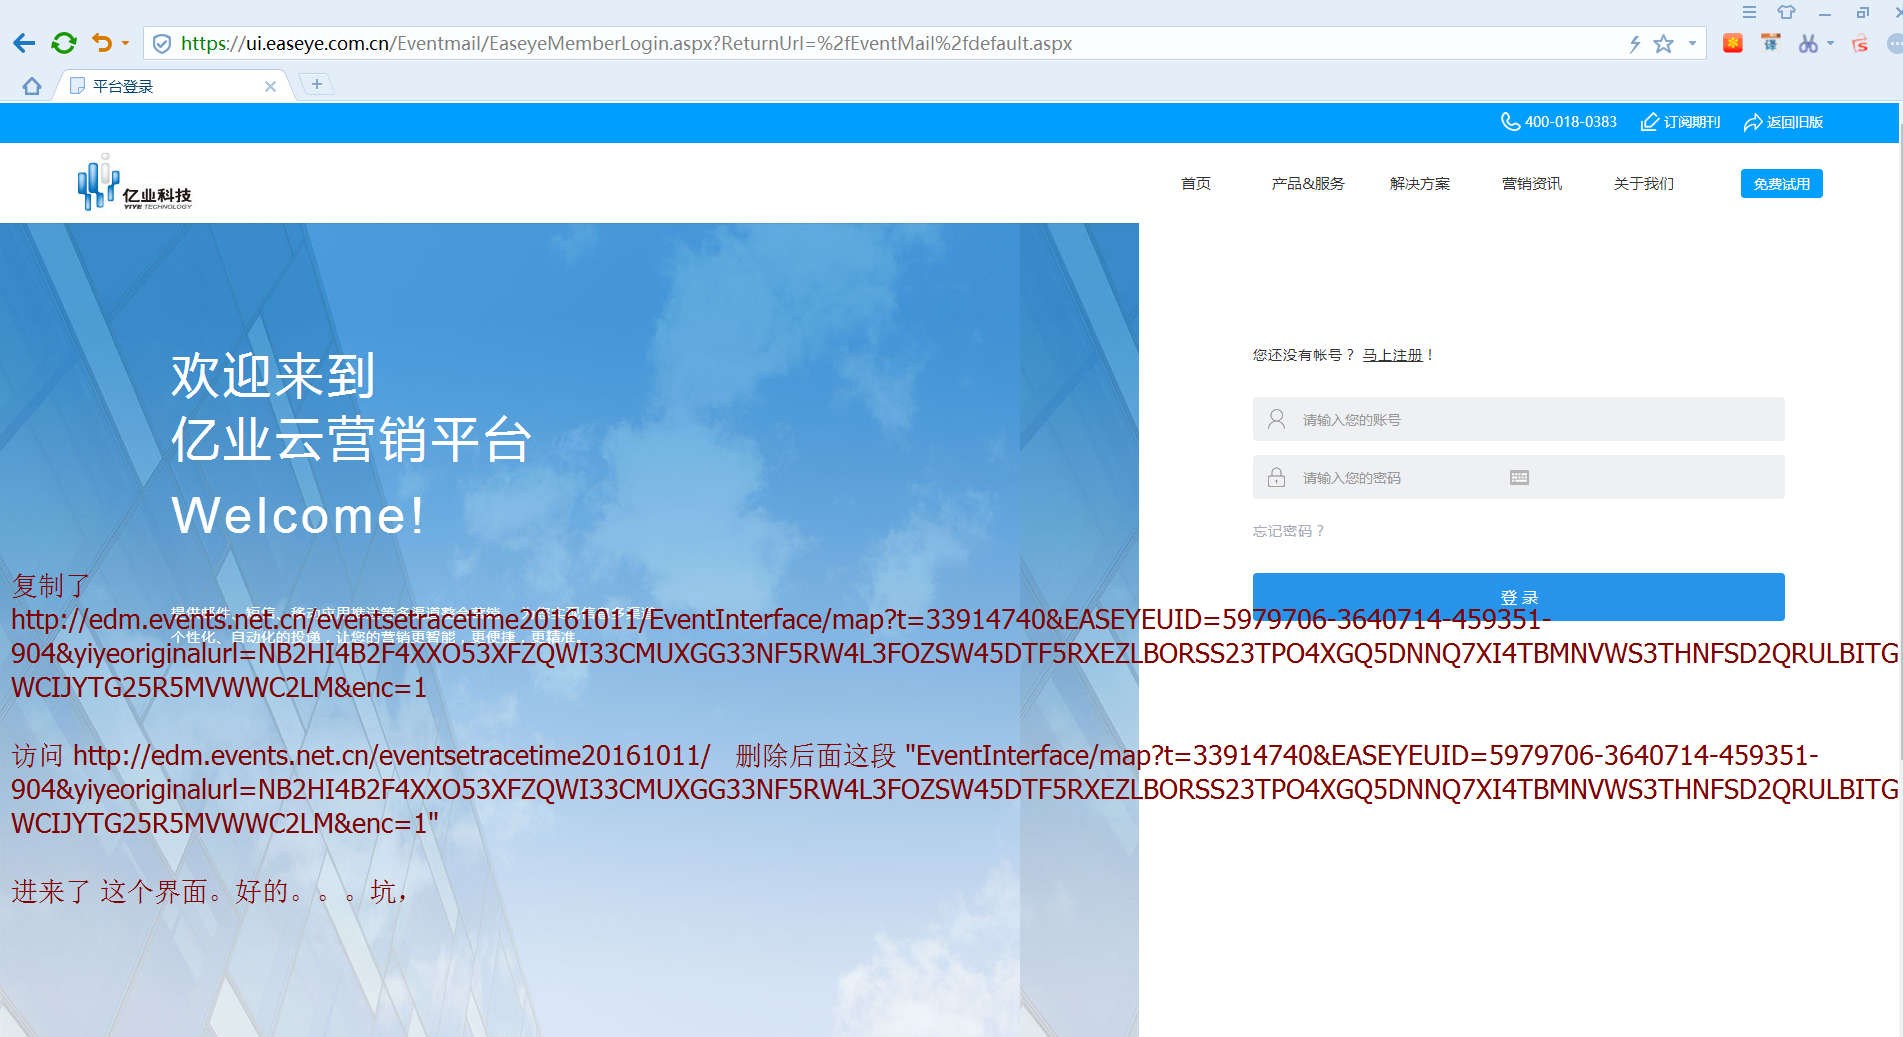Bookmark the page with the star icon
The height and width of the screenshot is (1037, 1903).
(1663, 44)
